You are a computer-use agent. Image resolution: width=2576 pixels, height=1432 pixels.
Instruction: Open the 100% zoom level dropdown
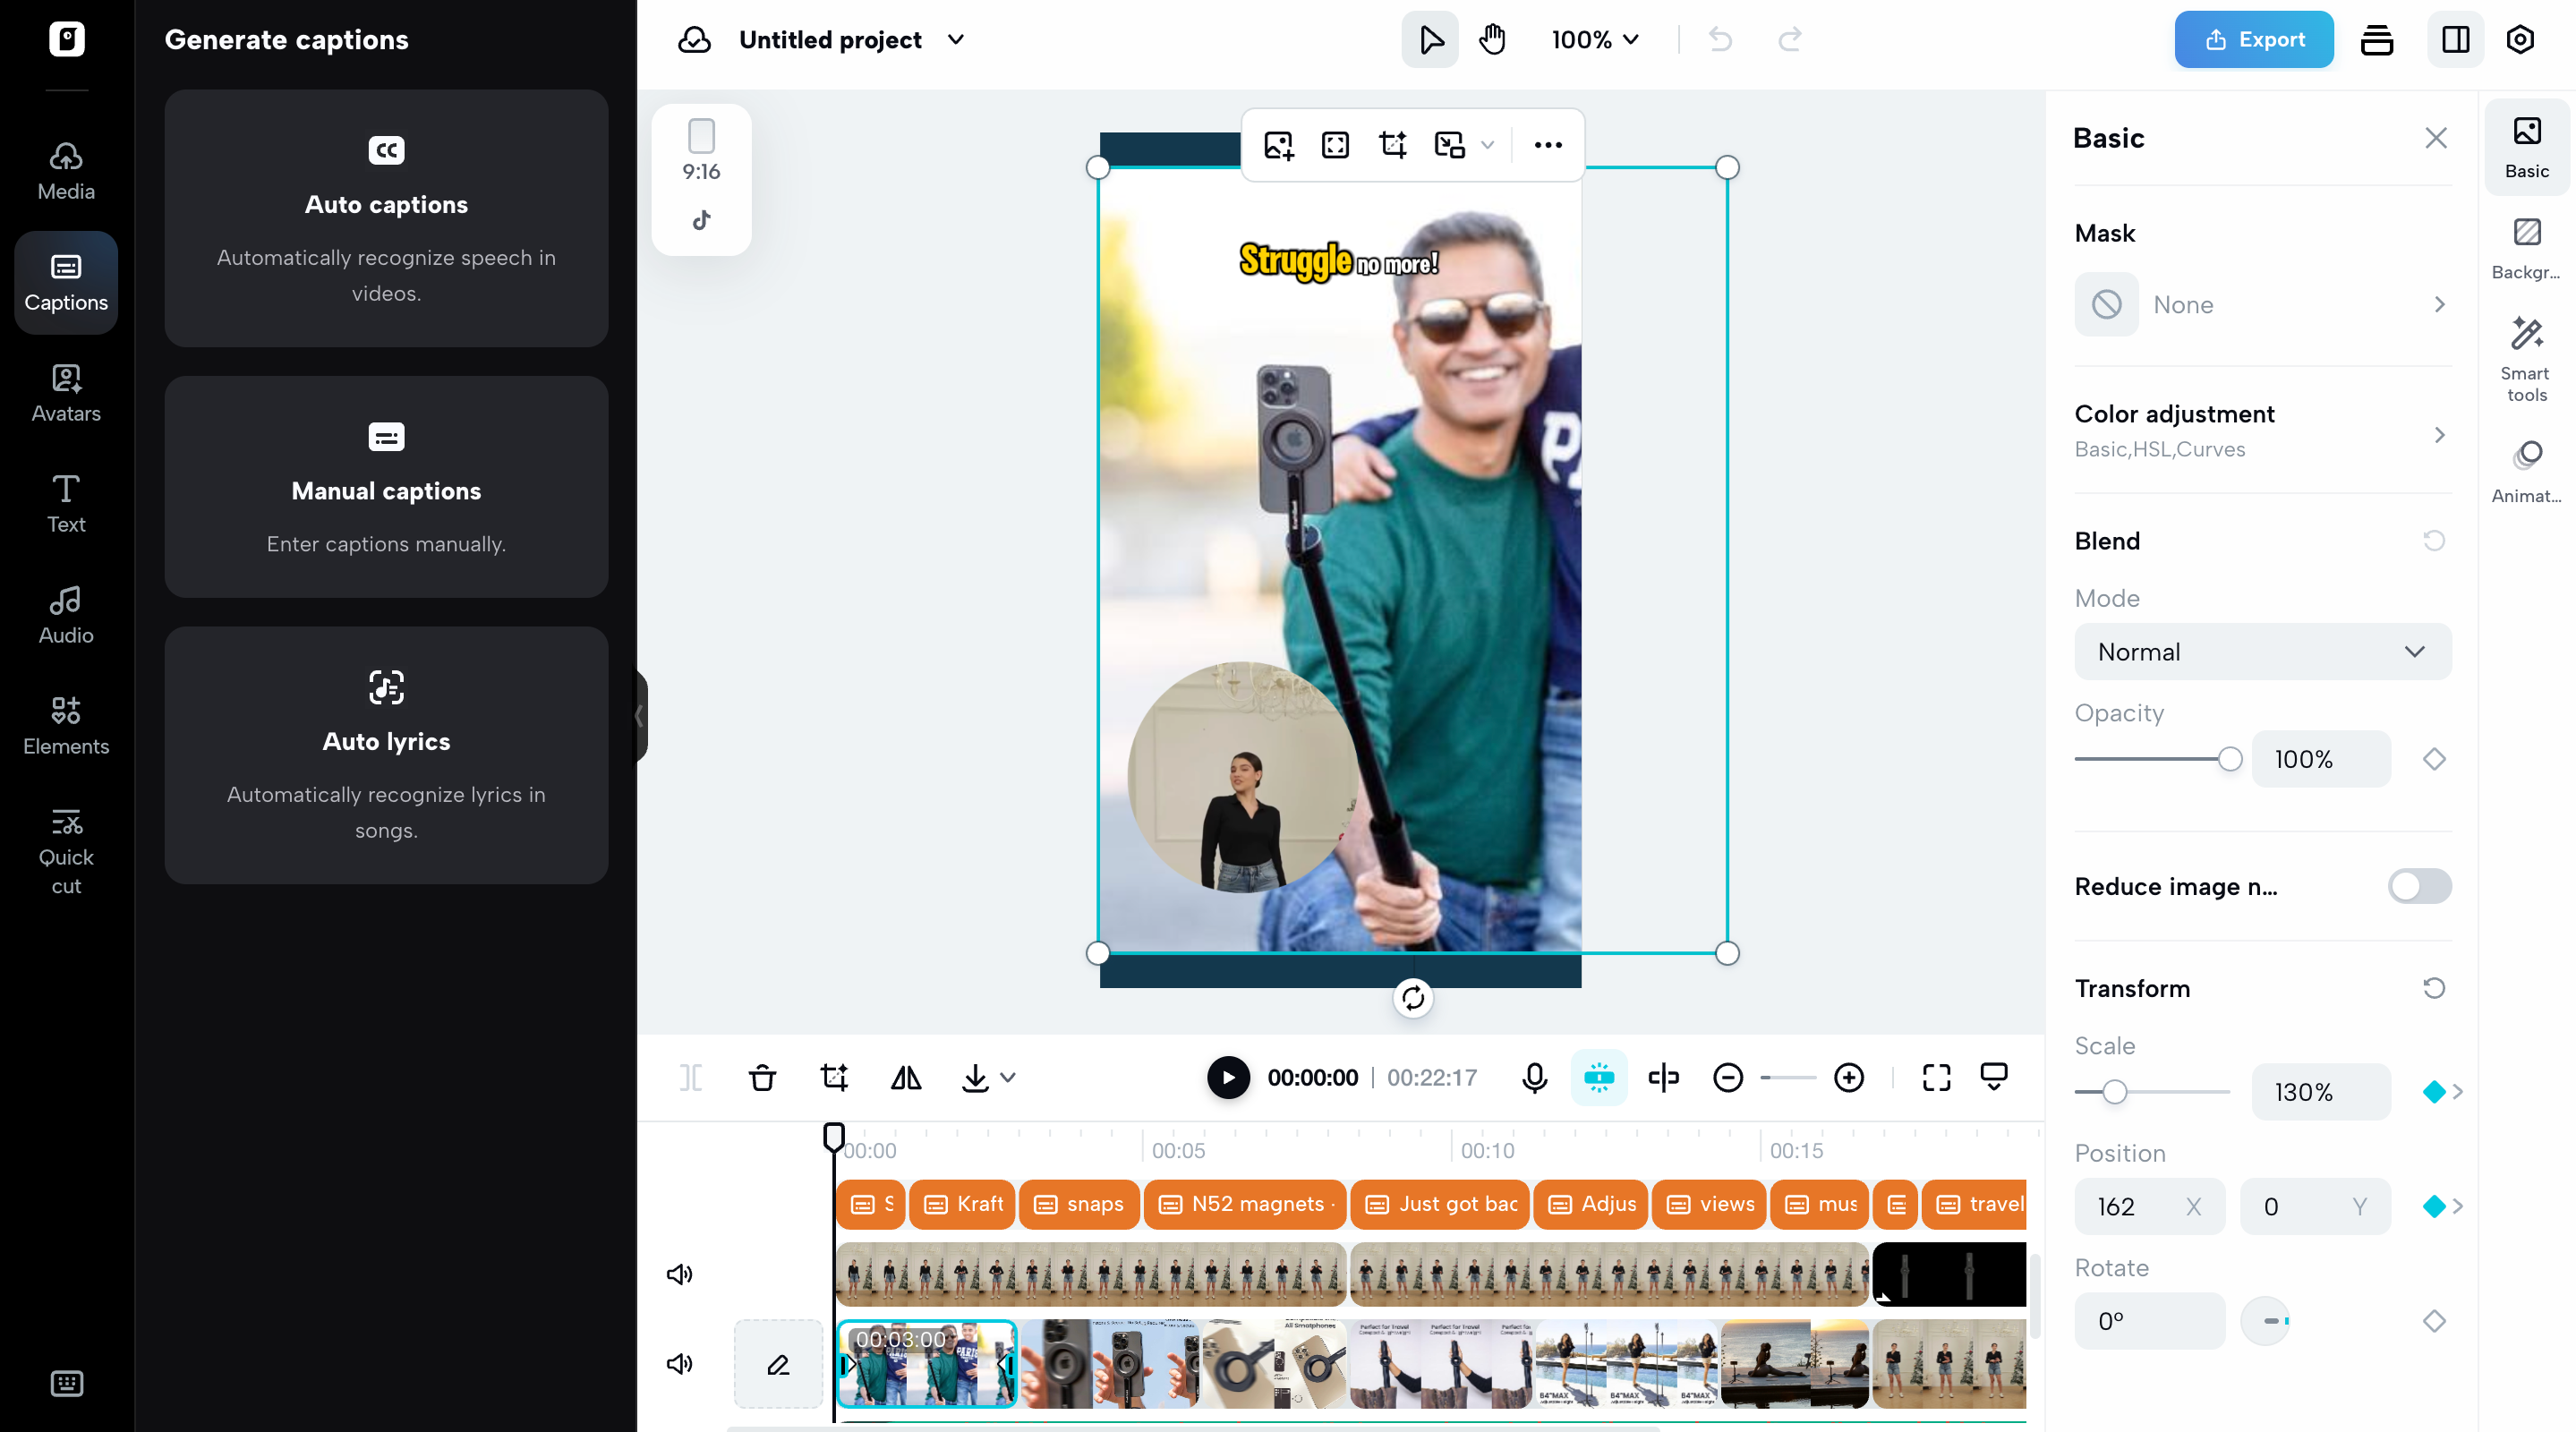click(x=1595, y=39)
